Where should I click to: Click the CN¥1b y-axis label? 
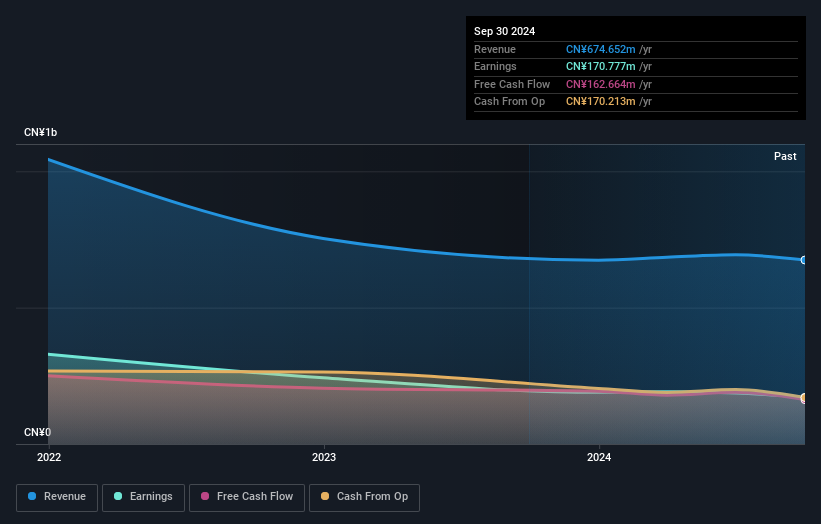point(40,132)
